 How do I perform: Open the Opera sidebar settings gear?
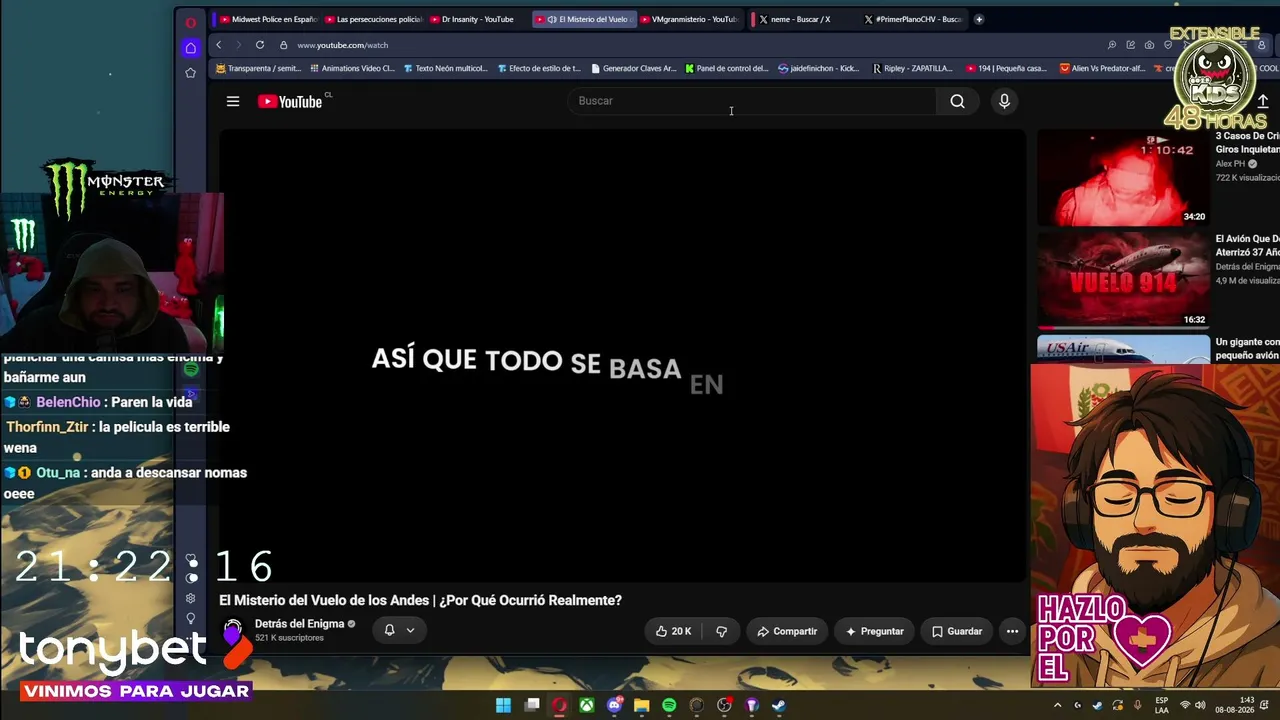(190, 598)
